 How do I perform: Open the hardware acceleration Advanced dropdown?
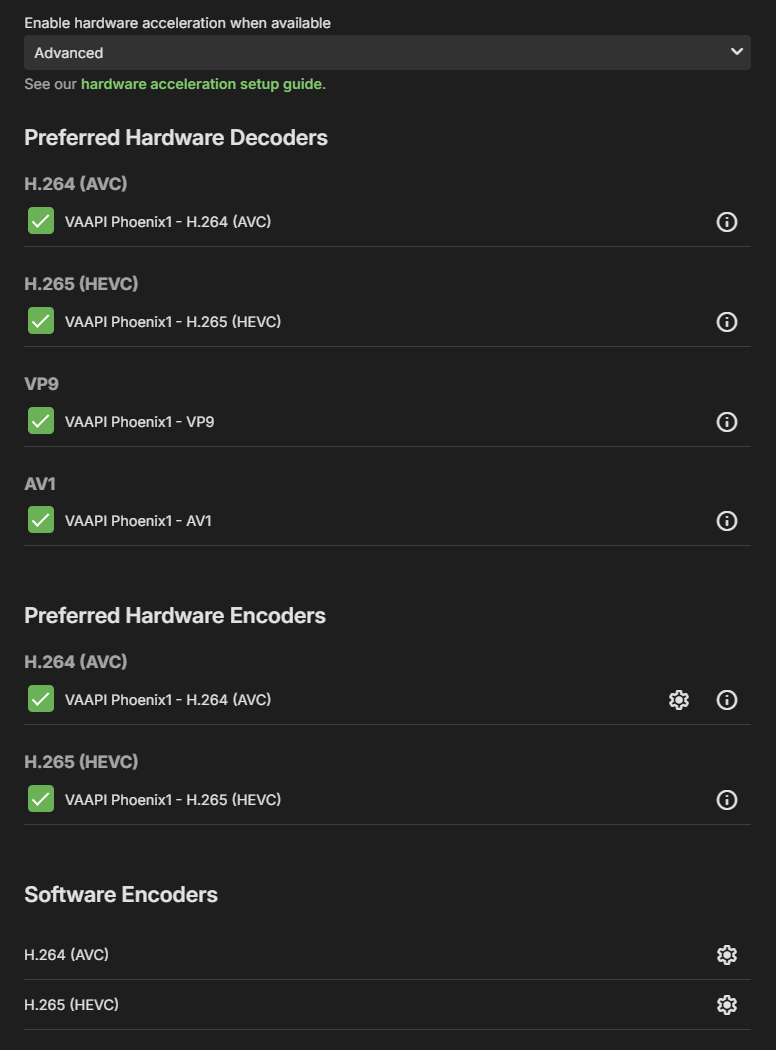pos(387,52)
